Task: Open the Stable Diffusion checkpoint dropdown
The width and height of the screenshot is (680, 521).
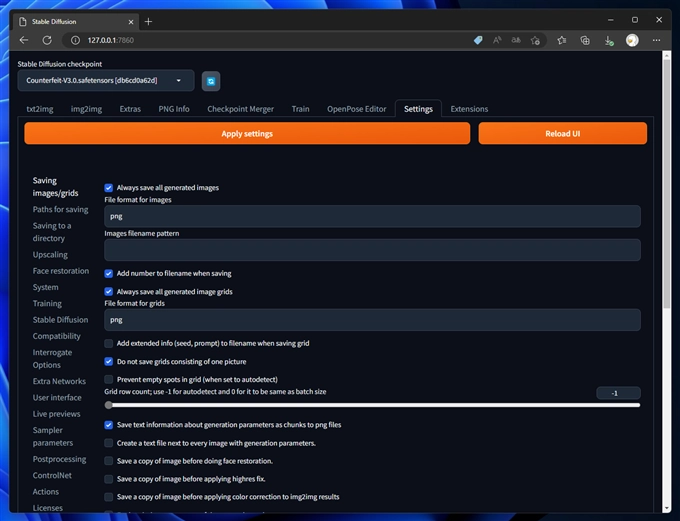Action: click(x=106, y=81)
